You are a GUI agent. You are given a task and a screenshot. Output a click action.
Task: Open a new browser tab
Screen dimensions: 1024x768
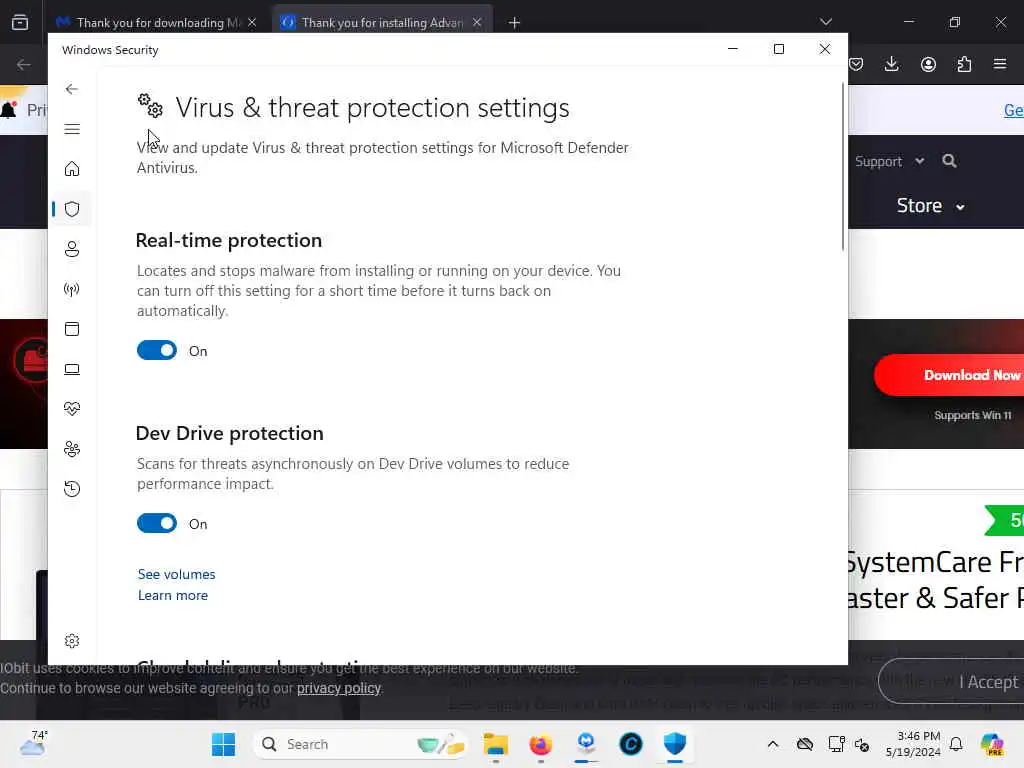click(514, 23)
